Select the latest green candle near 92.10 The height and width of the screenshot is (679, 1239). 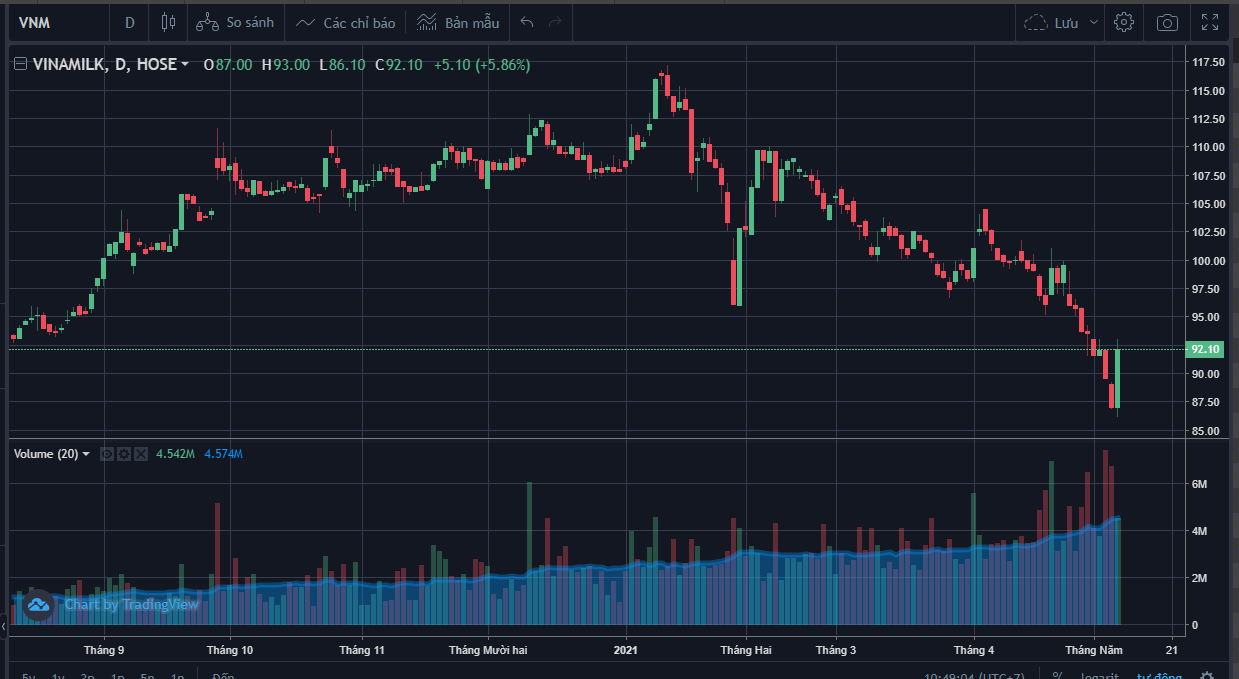click(x=1117, y=378)
